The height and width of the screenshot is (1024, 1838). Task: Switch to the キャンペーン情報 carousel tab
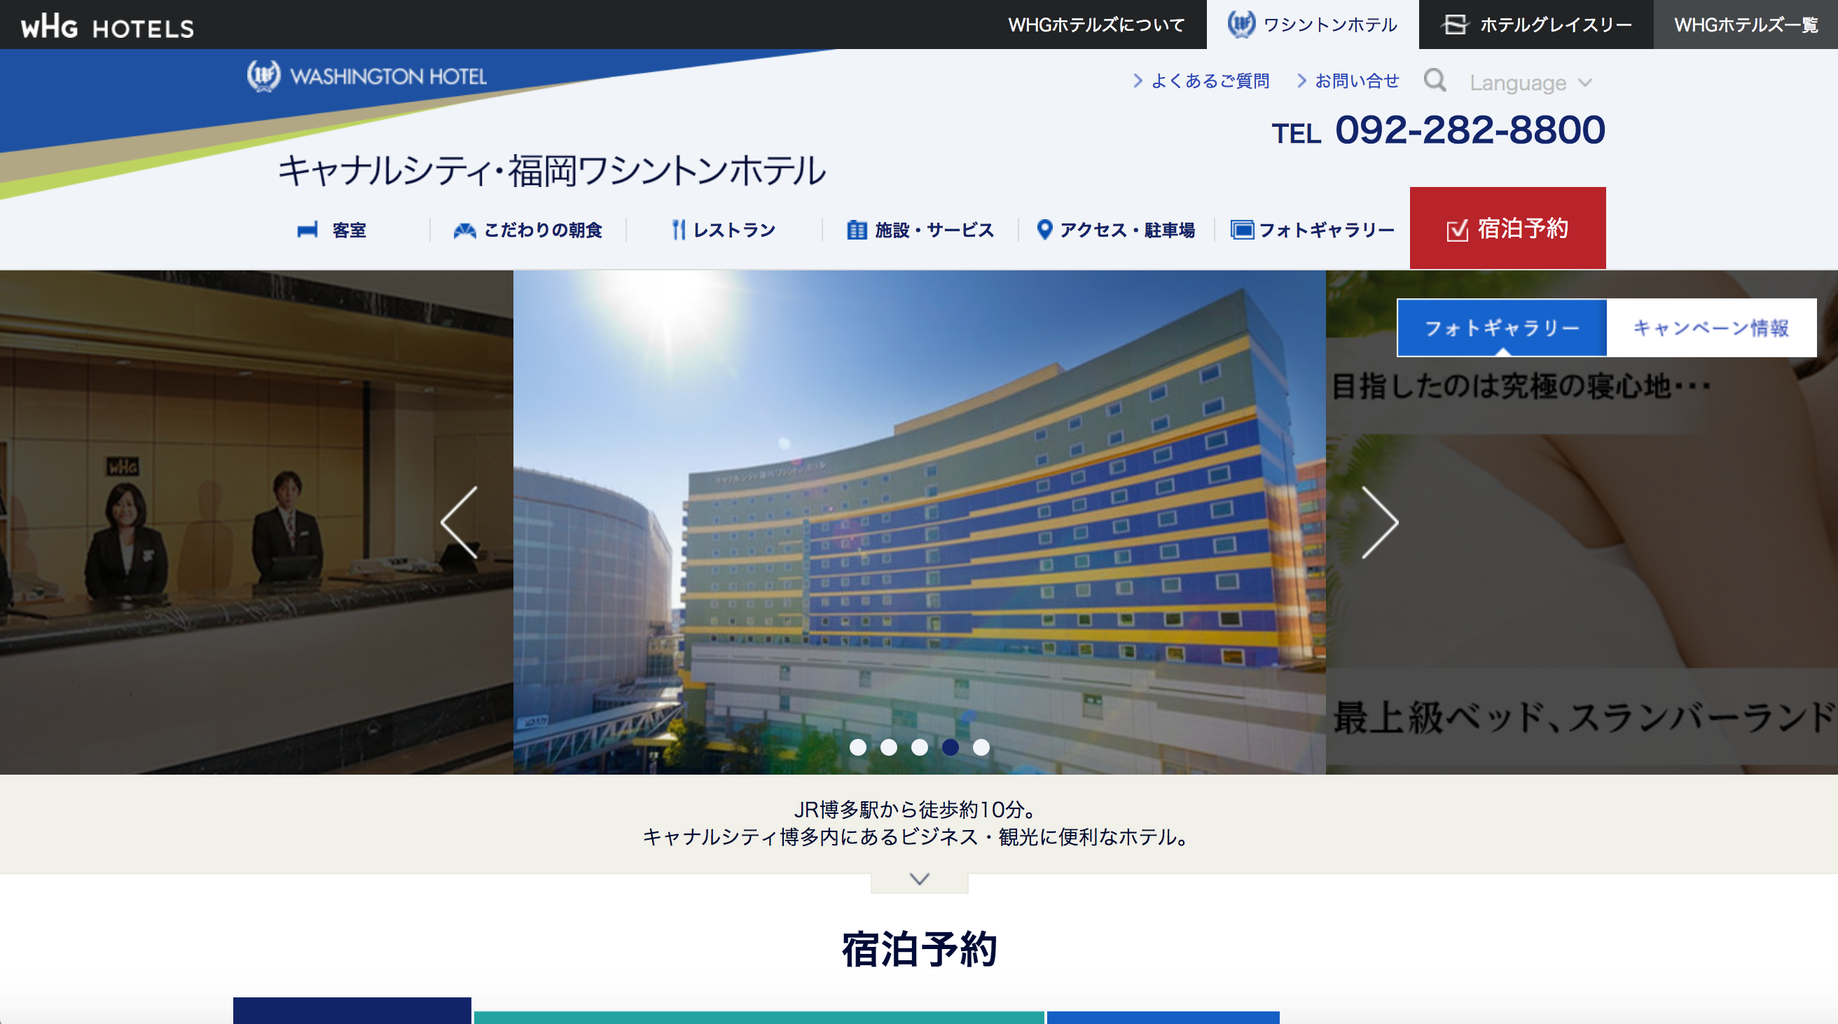1711,328
